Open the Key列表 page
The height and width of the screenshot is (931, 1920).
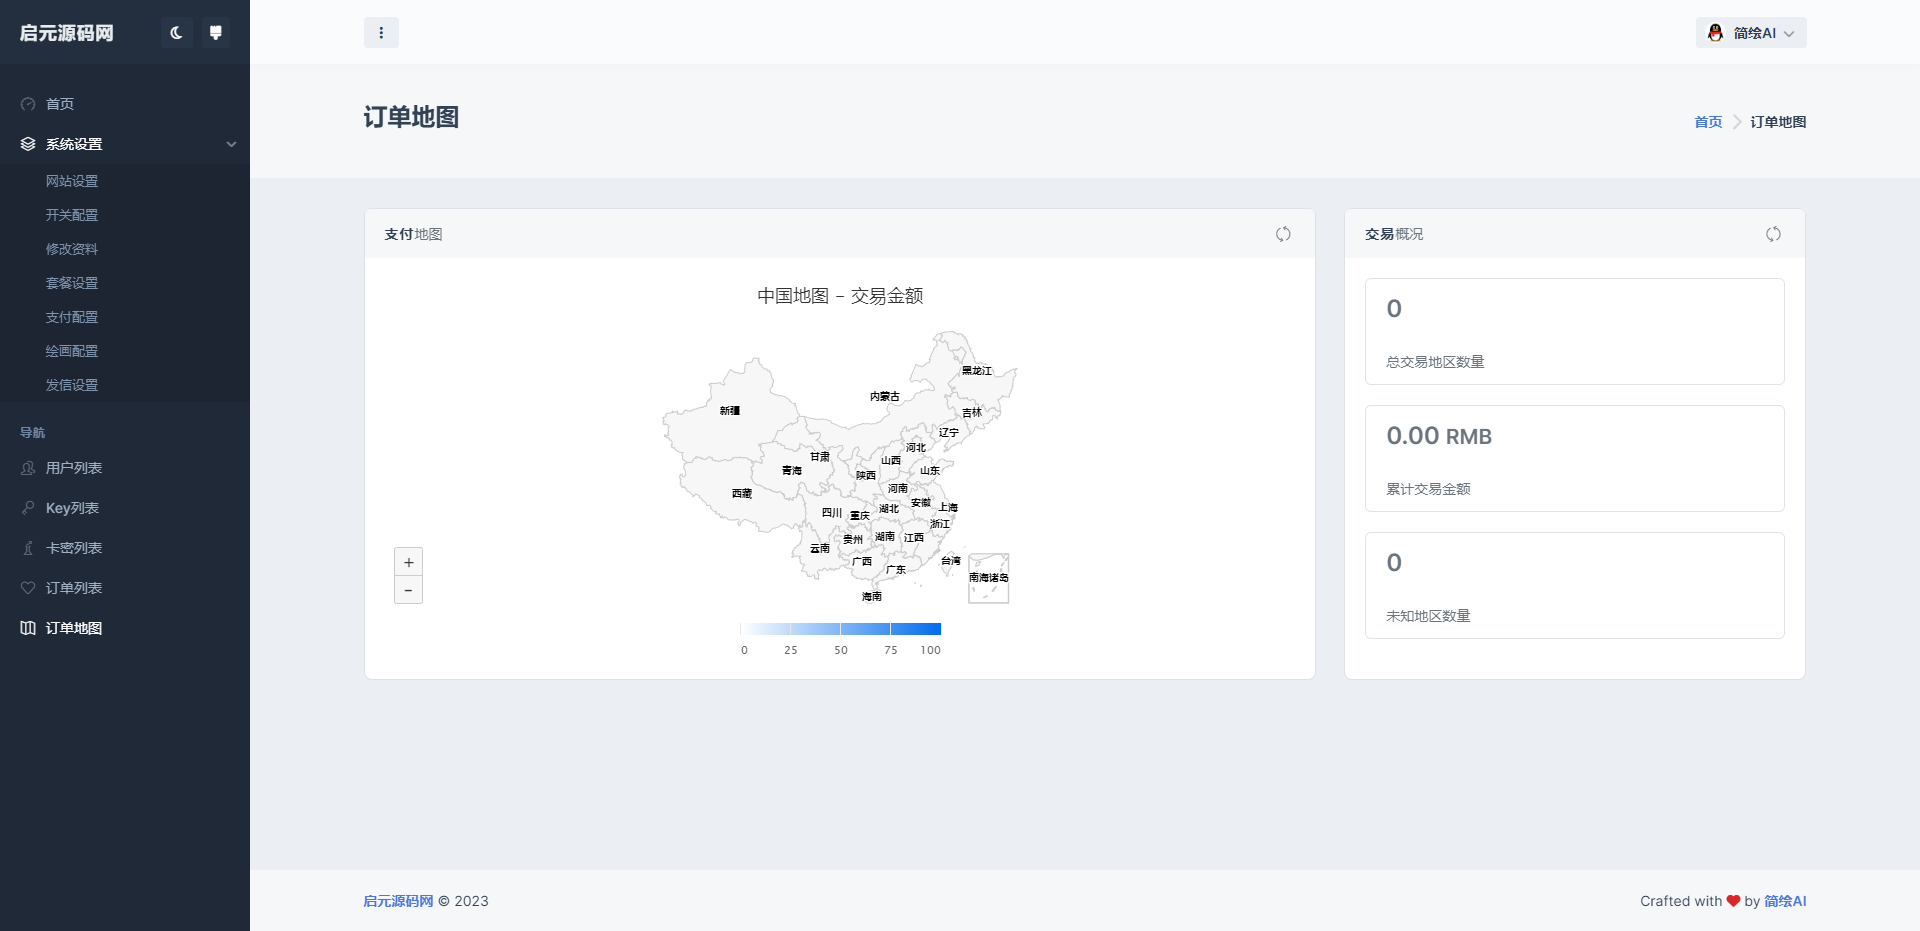pos(72,508)
